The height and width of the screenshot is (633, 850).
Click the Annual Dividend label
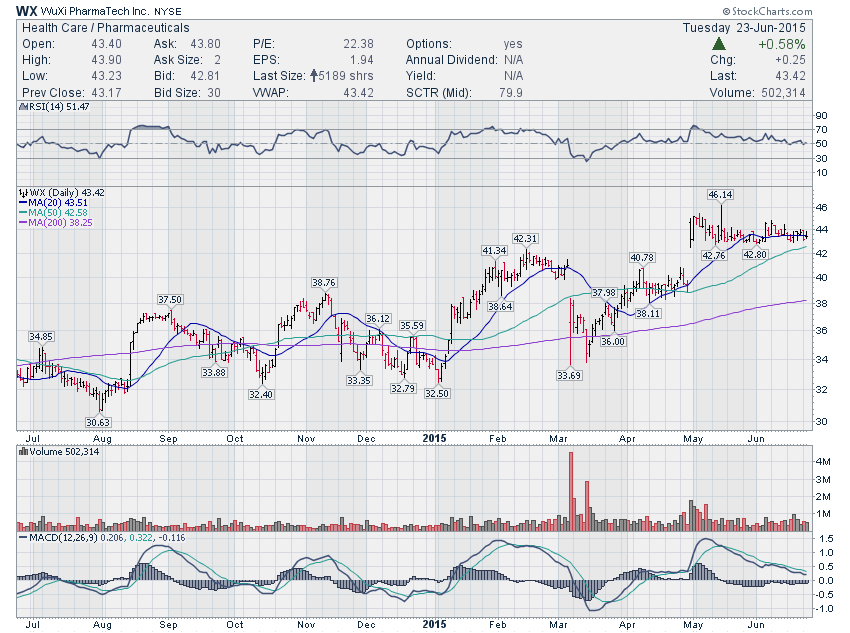(452, 60)
